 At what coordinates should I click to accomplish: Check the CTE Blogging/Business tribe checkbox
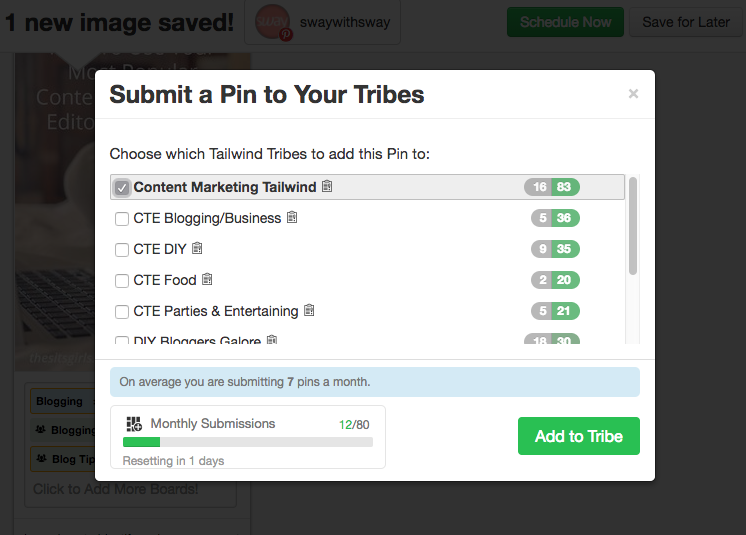tap(122, 219)
